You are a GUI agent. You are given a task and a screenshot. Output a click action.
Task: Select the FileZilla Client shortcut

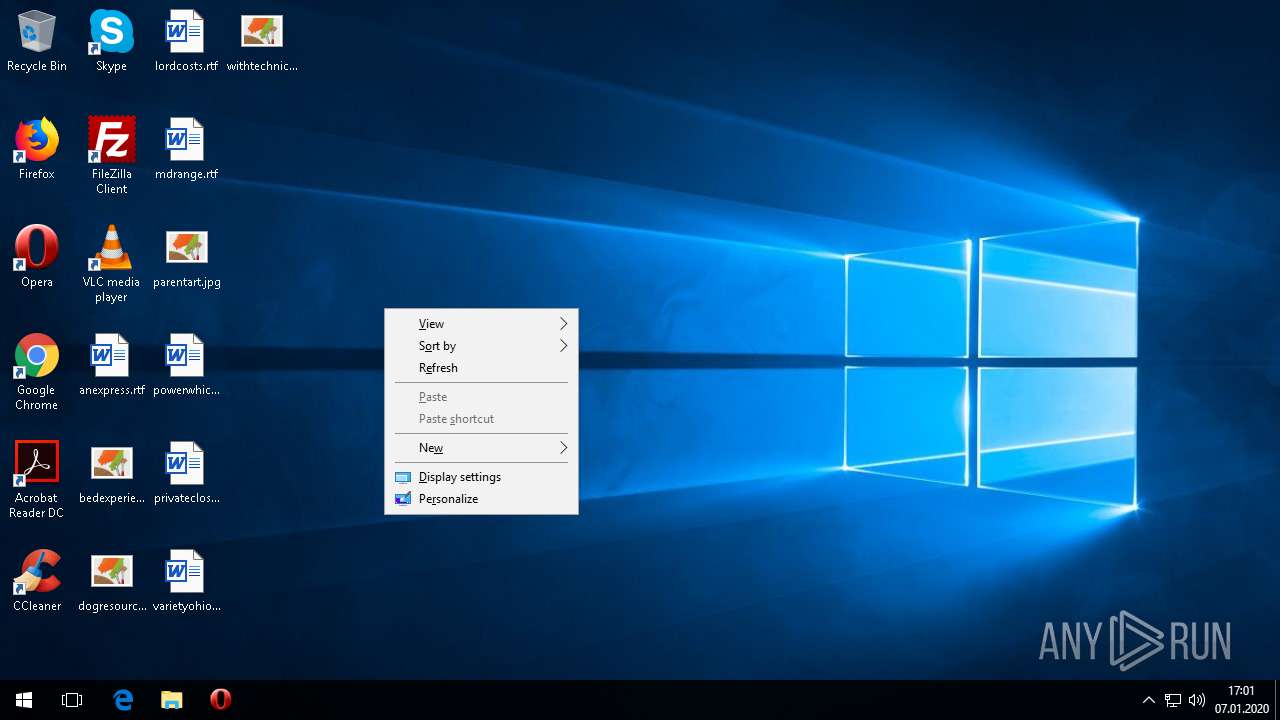click(x=111, y=156)
